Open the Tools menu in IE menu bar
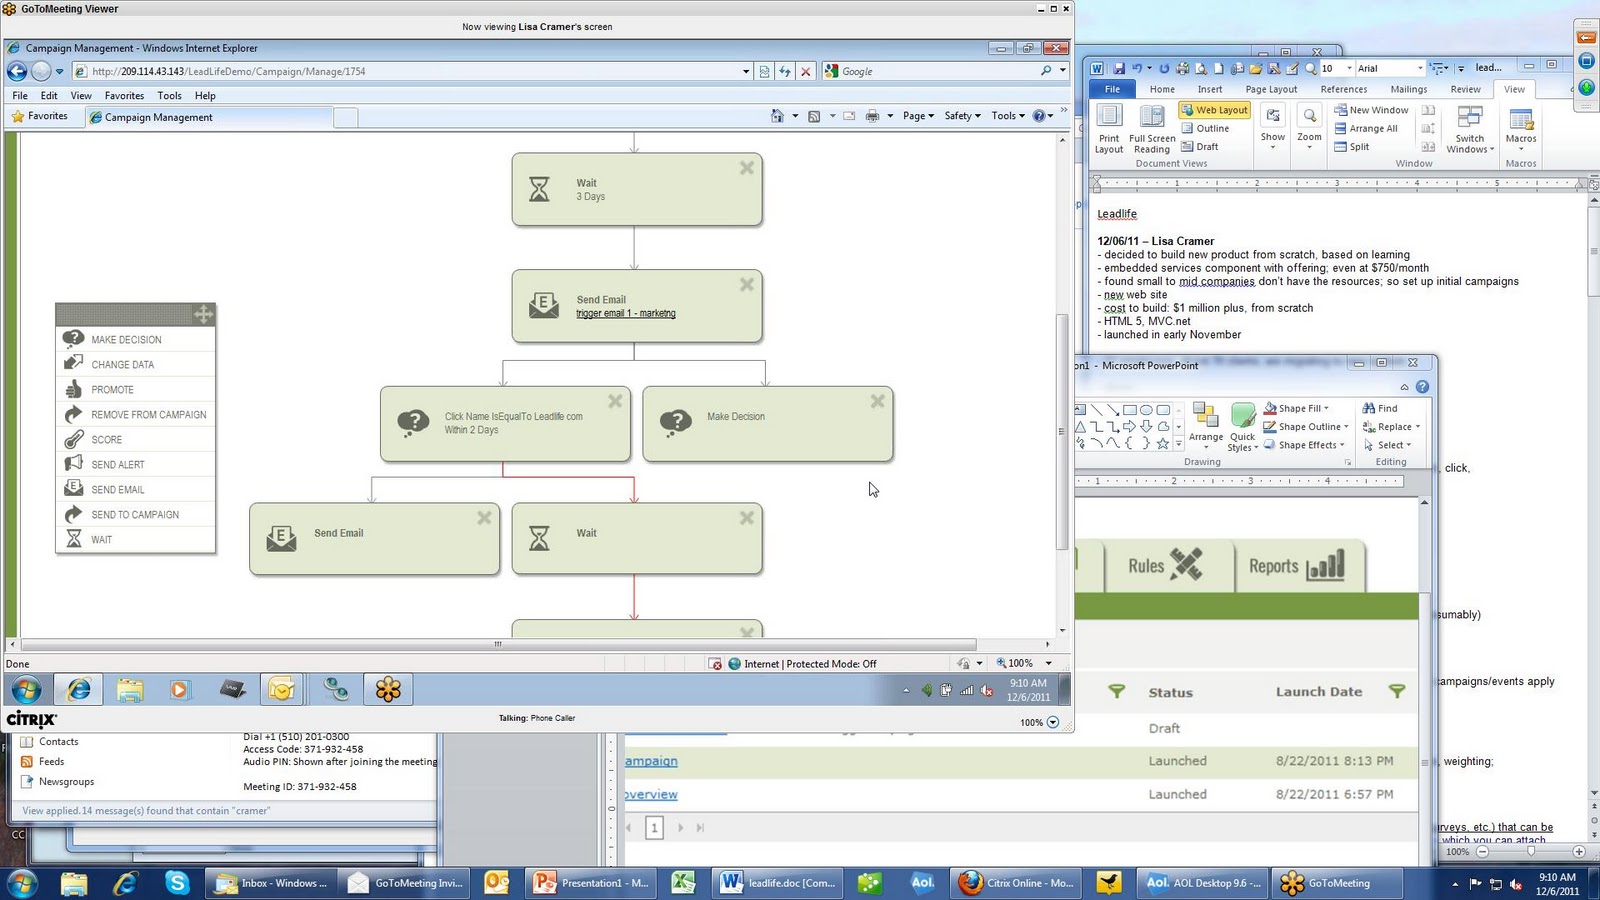Screen dimensions: 1600x900 169,96
